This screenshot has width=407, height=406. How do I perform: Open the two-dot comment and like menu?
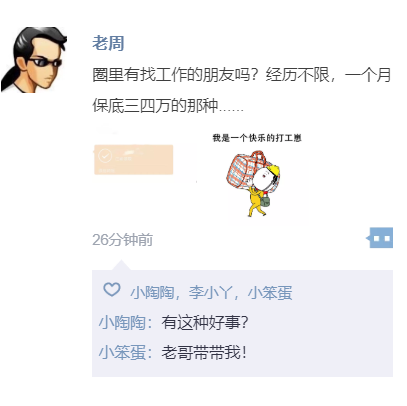(x=380, y=238)
